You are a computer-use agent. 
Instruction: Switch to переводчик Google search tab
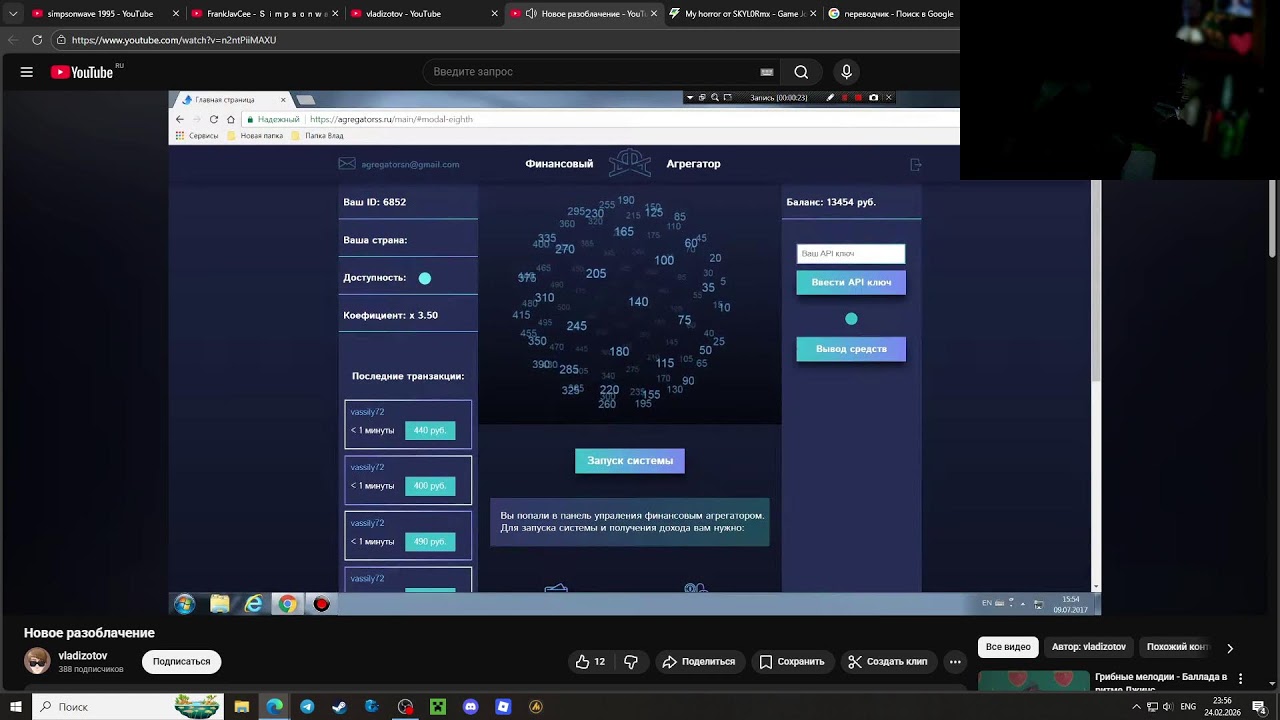[x=890, y=14]
